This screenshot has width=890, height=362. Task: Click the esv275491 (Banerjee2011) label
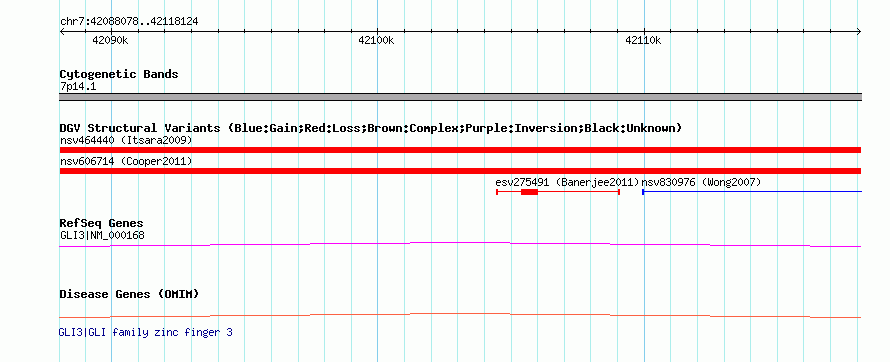568,183
